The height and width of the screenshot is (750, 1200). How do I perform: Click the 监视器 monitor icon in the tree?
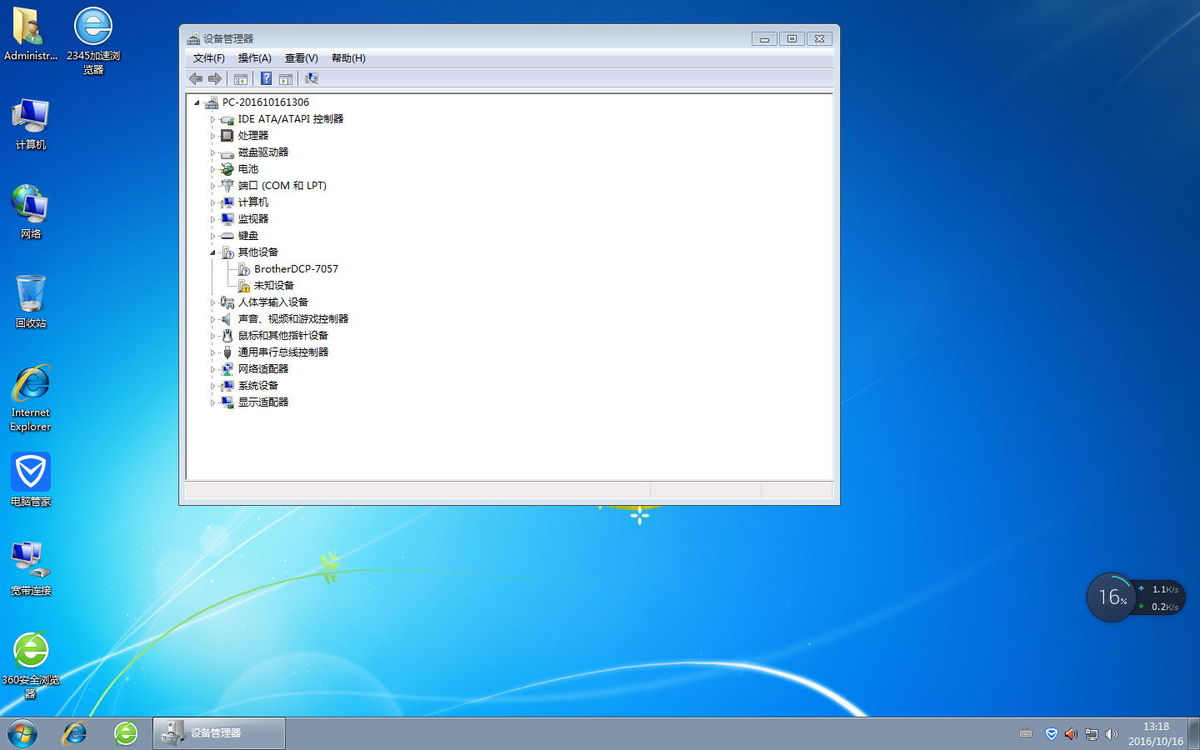tap(227, 219)
